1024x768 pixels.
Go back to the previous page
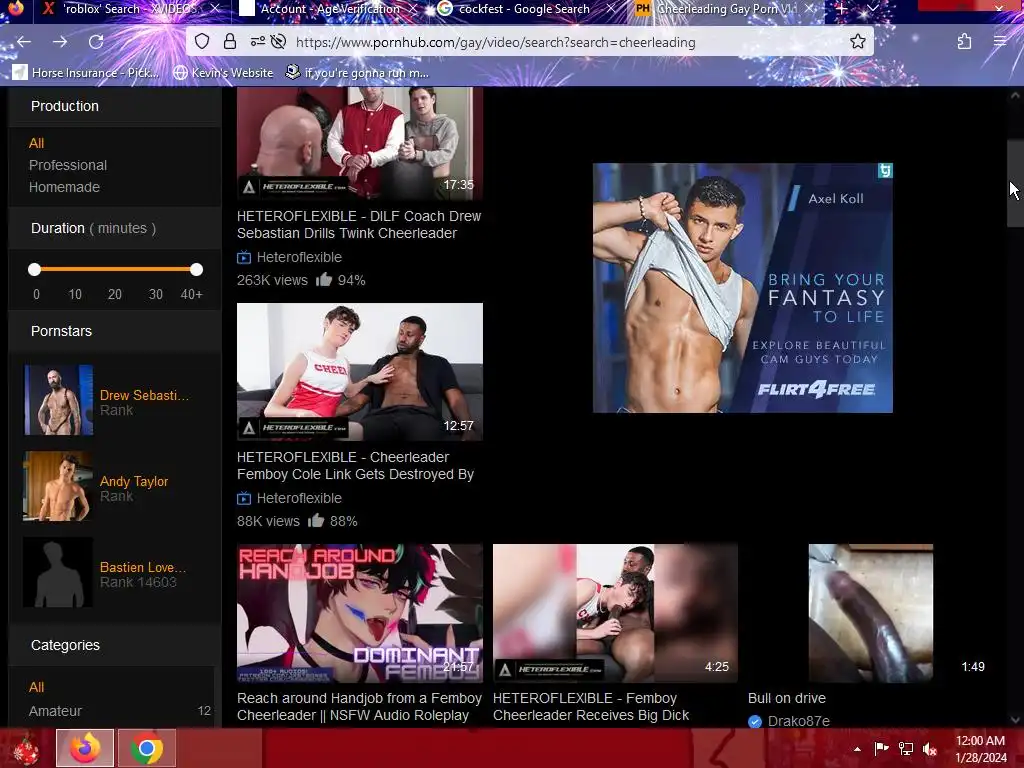click(24, 42)
